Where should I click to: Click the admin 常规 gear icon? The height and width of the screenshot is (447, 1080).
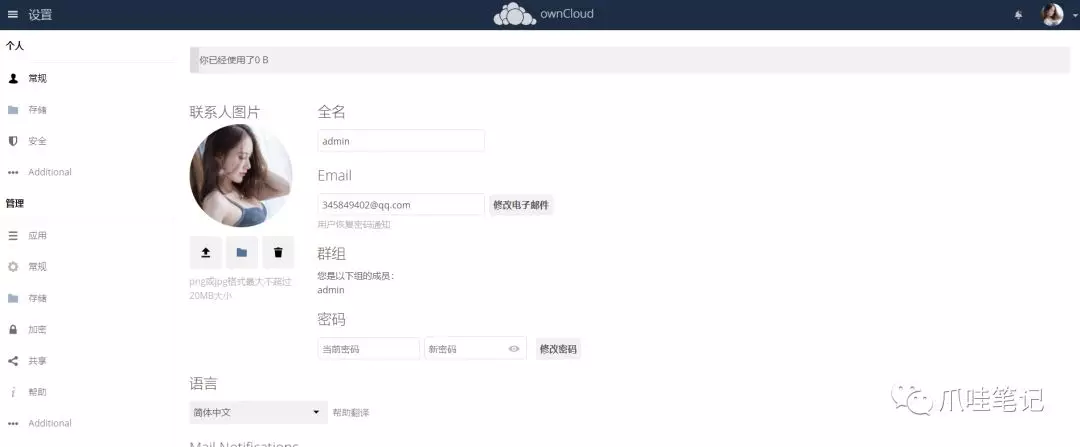(13, 267)
